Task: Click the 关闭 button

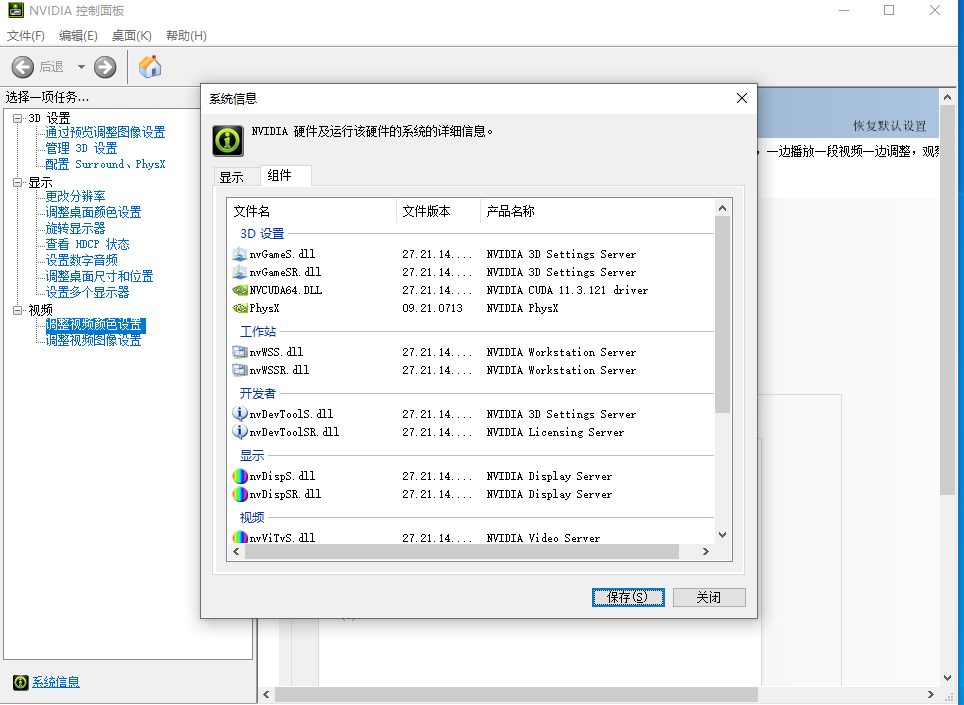Action: [709, 597]
